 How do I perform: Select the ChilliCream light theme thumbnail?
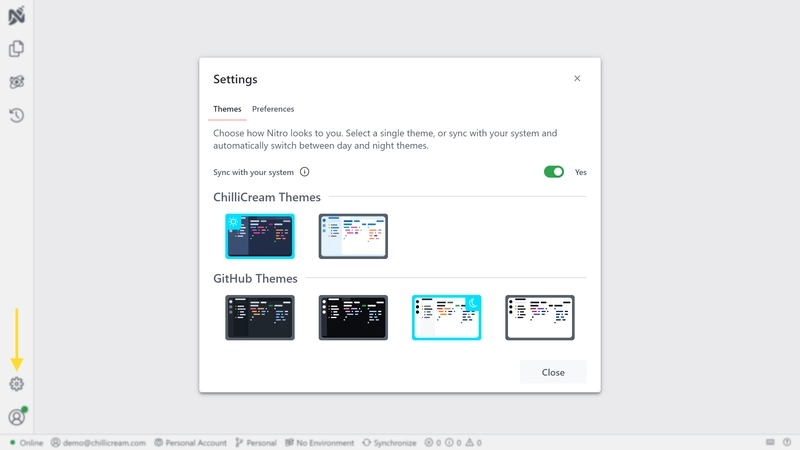pos(353,236)
